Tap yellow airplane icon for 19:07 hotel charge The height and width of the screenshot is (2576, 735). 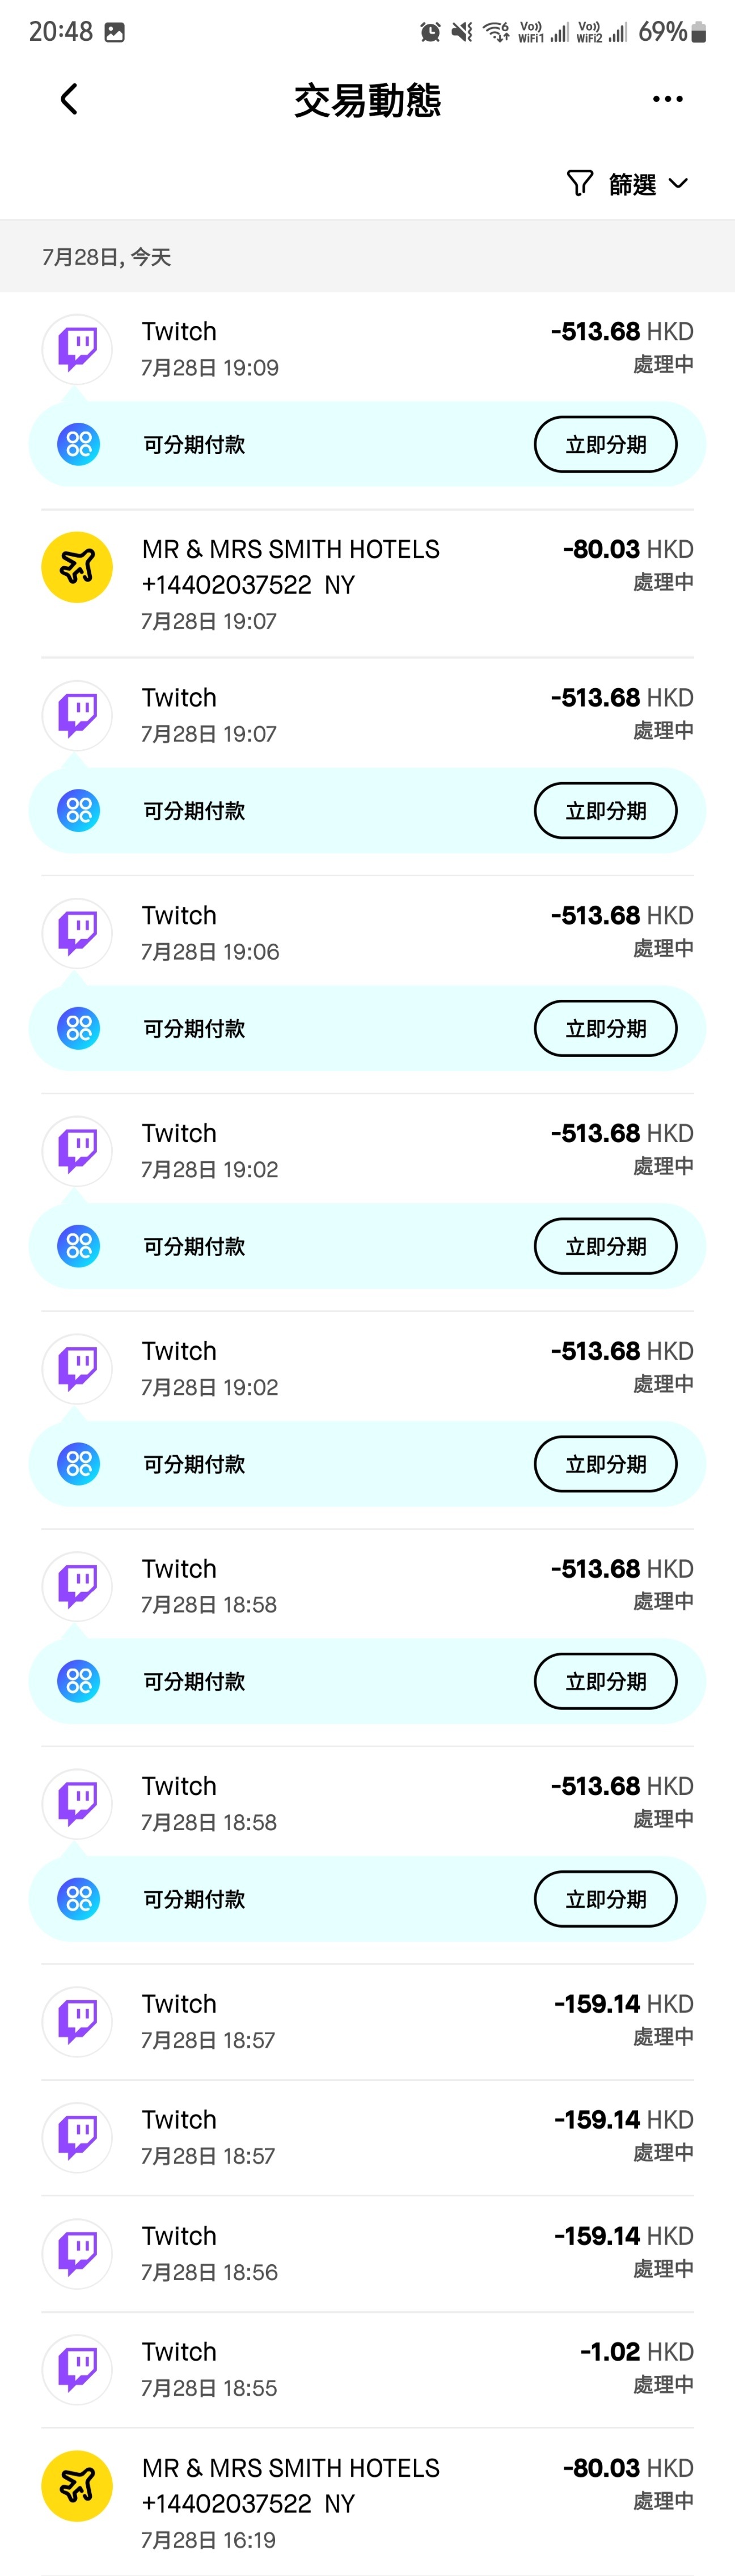tap(77, 567)
